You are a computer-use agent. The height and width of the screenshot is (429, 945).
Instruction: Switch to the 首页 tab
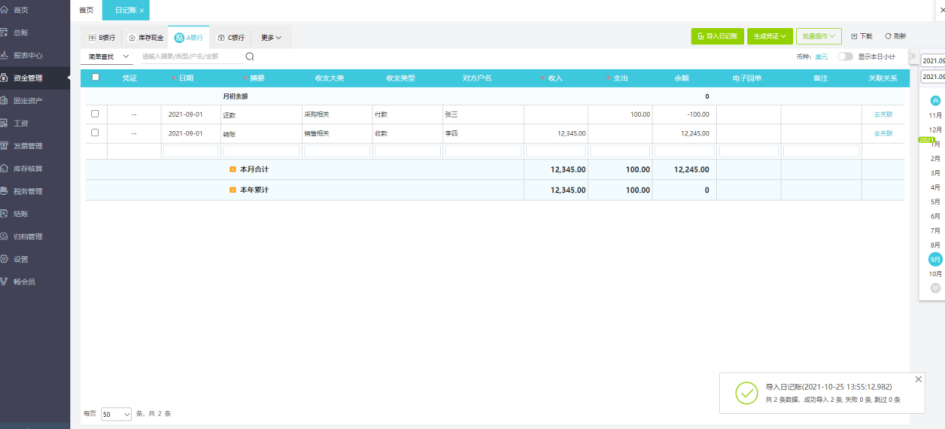click(86, 10)
